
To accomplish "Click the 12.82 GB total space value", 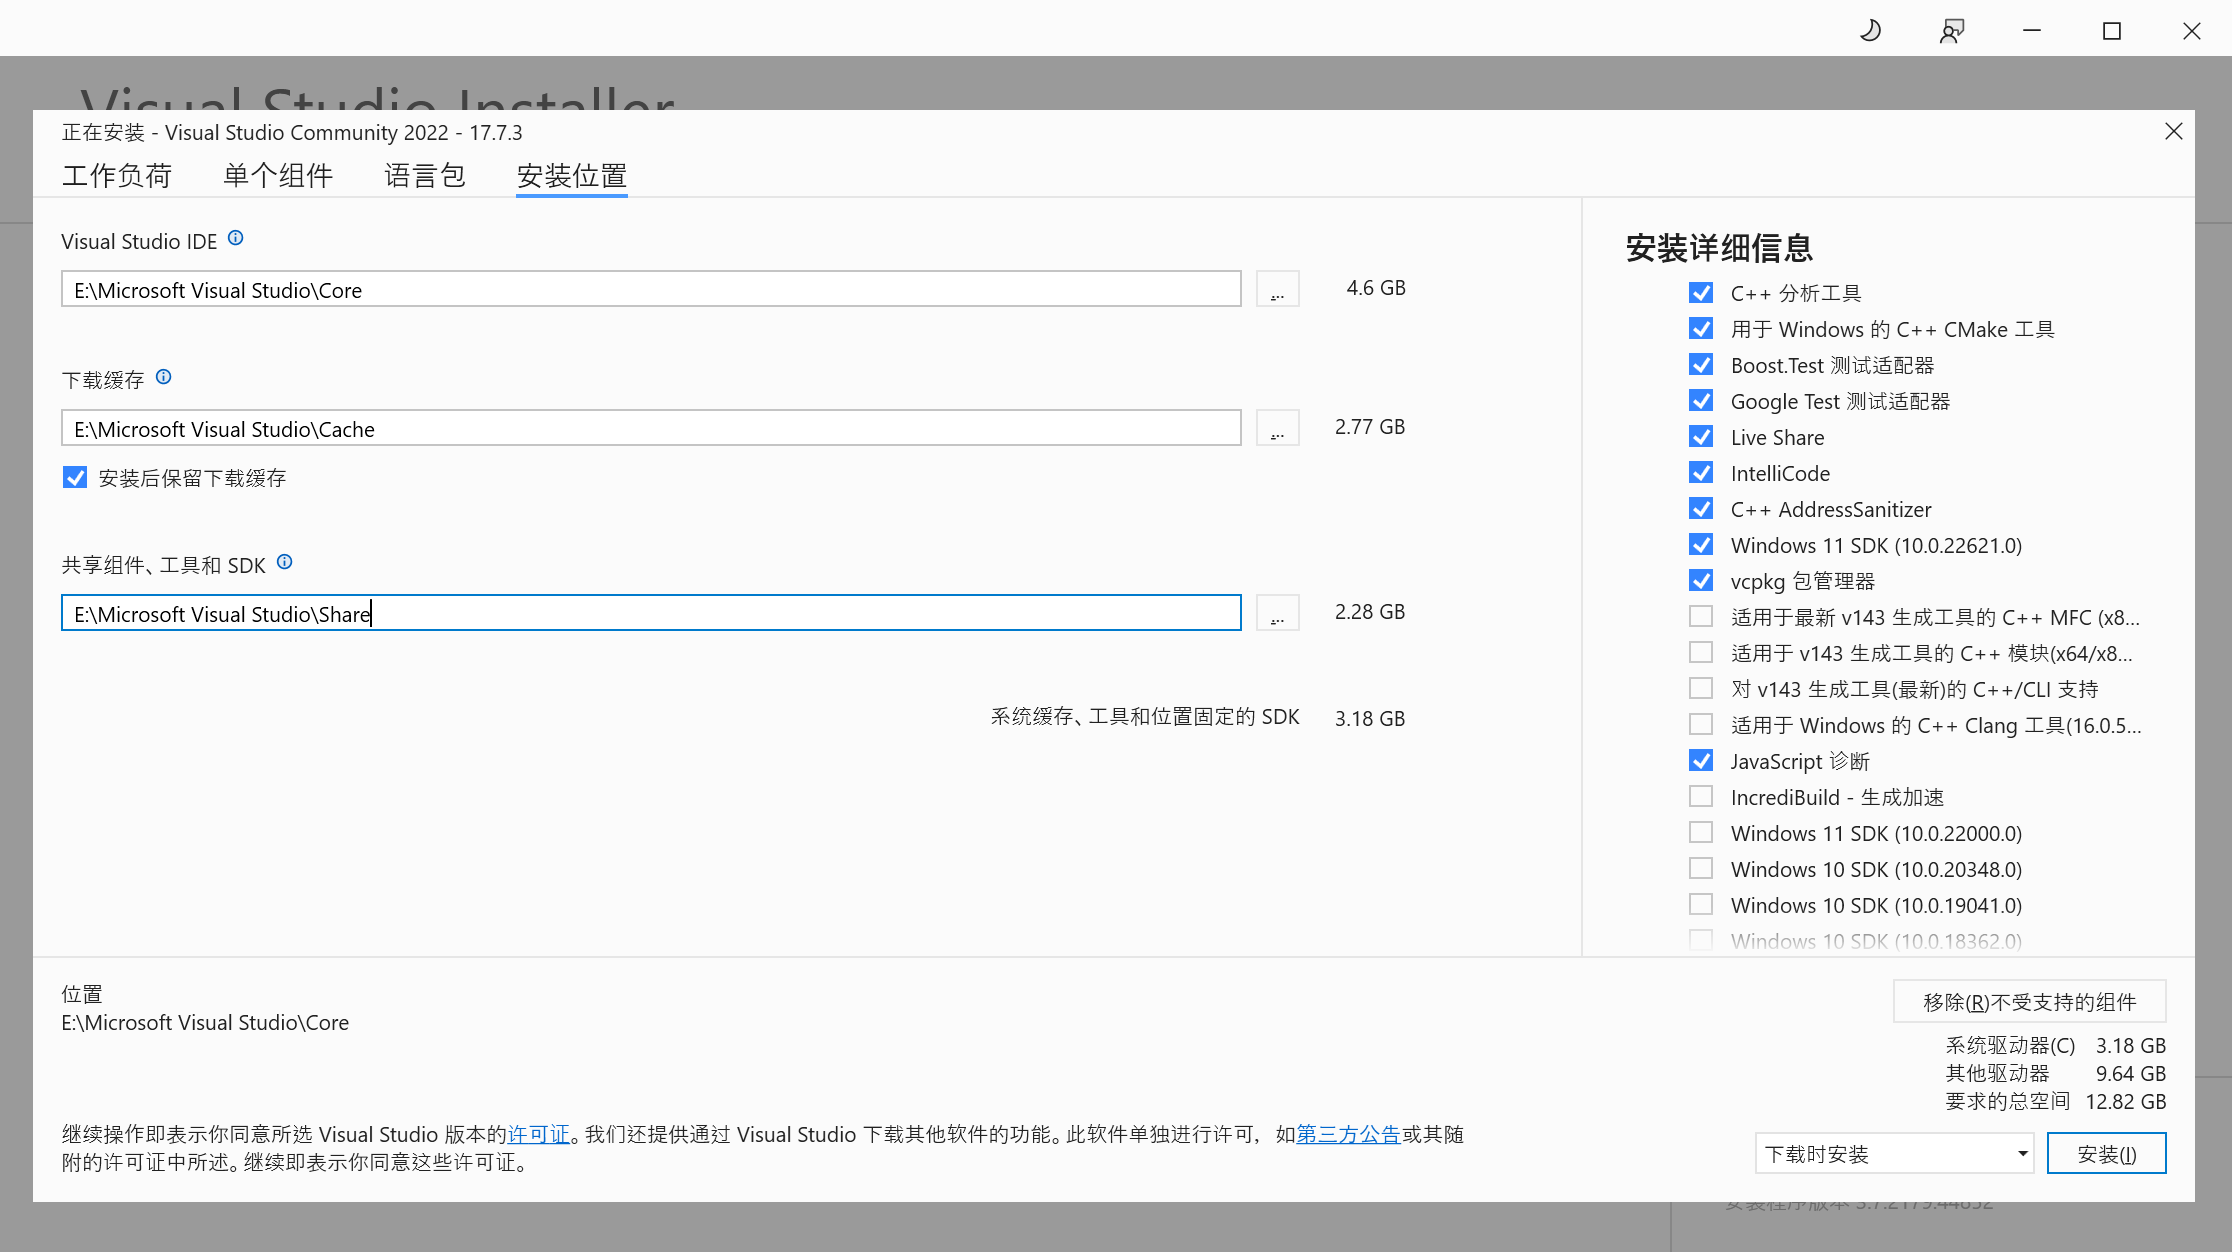I will 2125,1102.
